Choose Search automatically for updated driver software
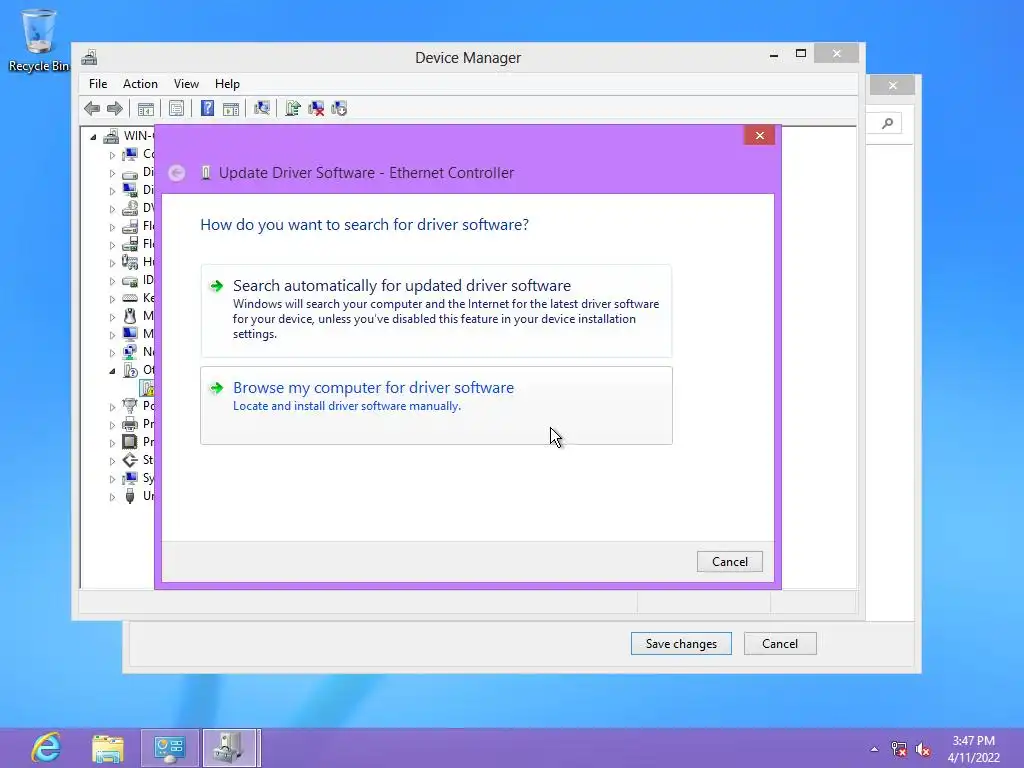Viewport: 1024px width, 768px height. coord(436,311)
